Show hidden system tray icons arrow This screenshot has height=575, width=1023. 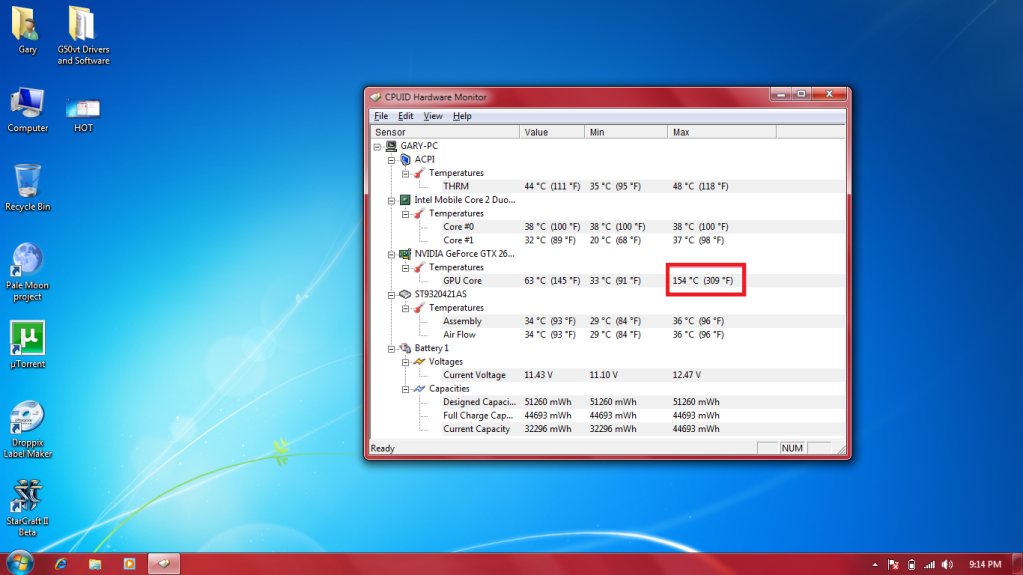pyautogui.click(x=875, y=565)
